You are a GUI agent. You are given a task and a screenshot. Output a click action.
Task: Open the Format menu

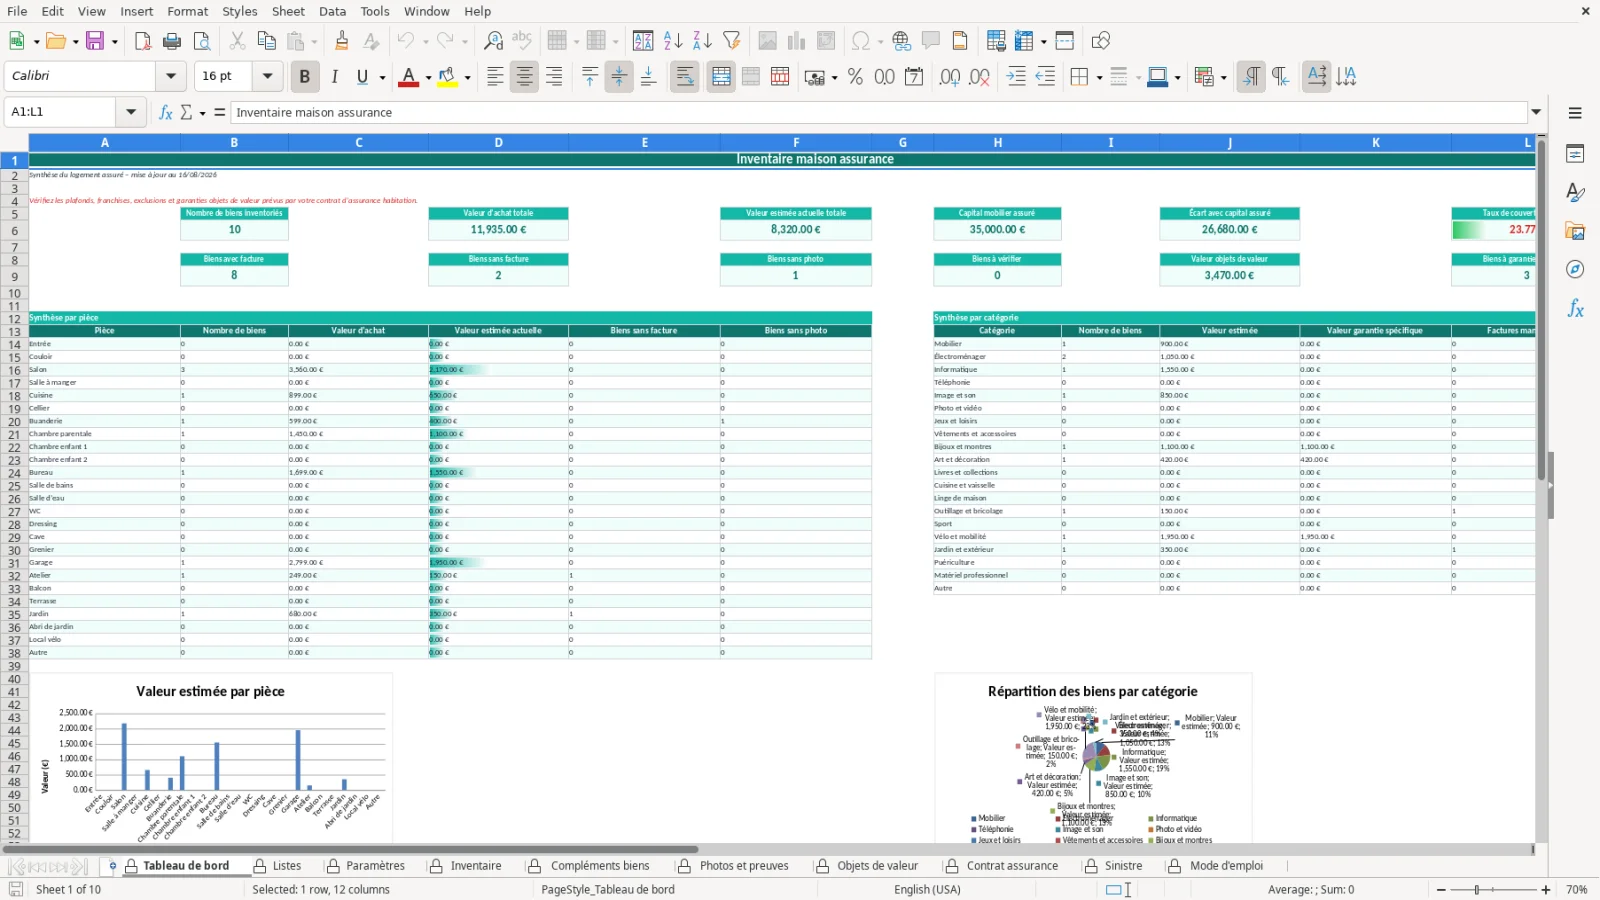coord(187,11)
